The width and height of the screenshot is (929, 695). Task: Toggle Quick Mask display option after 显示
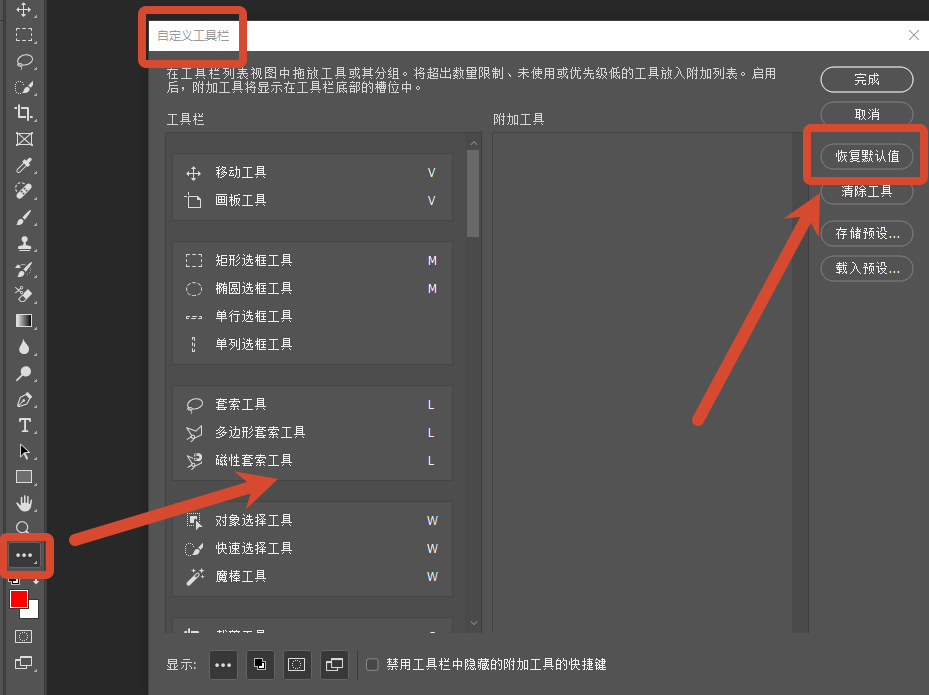coord(297,665)
